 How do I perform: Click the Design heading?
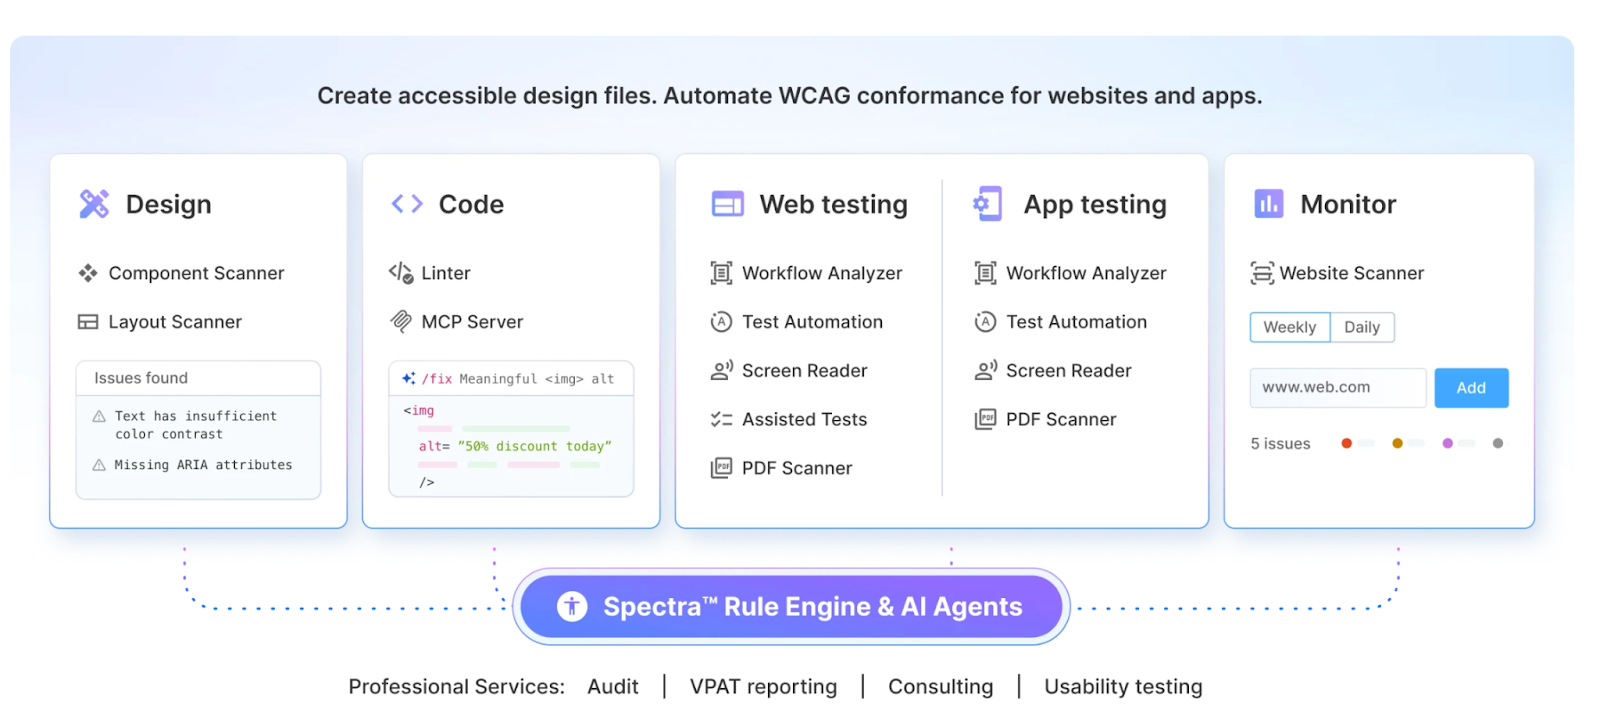pos(168,204)
